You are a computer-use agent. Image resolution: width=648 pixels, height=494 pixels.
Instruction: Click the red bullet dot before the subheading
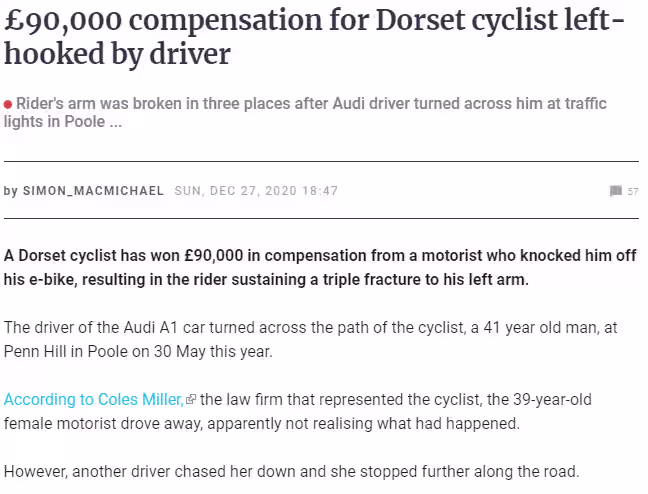coord(8,104)
